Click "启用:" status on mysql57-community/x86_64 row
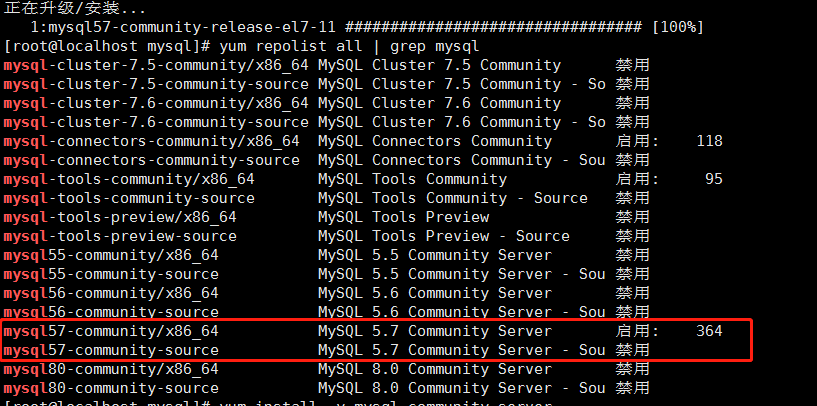 coord(637,331)
